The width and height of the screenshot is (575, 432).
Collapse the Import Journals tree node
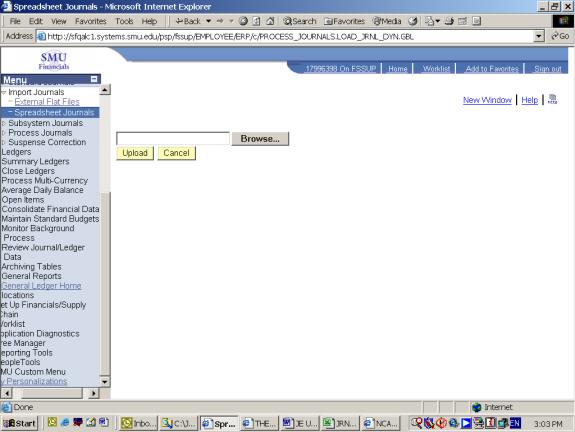tap(4, 92)
